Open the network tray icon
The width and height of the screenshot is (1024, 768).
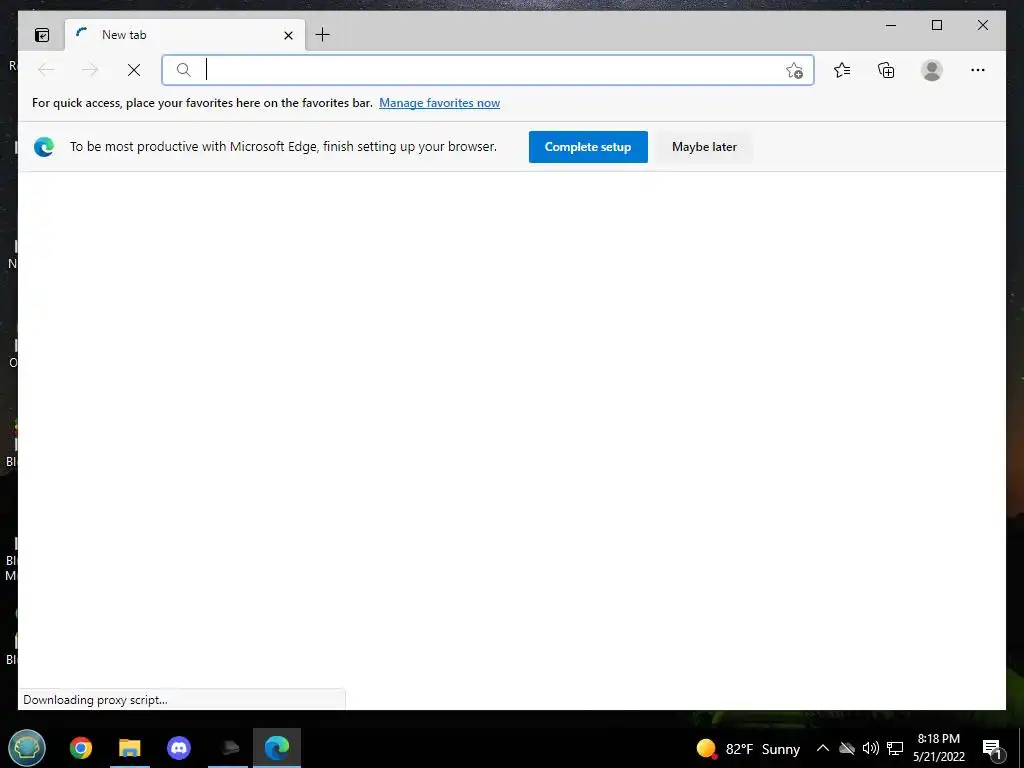[x=895, y=748]
